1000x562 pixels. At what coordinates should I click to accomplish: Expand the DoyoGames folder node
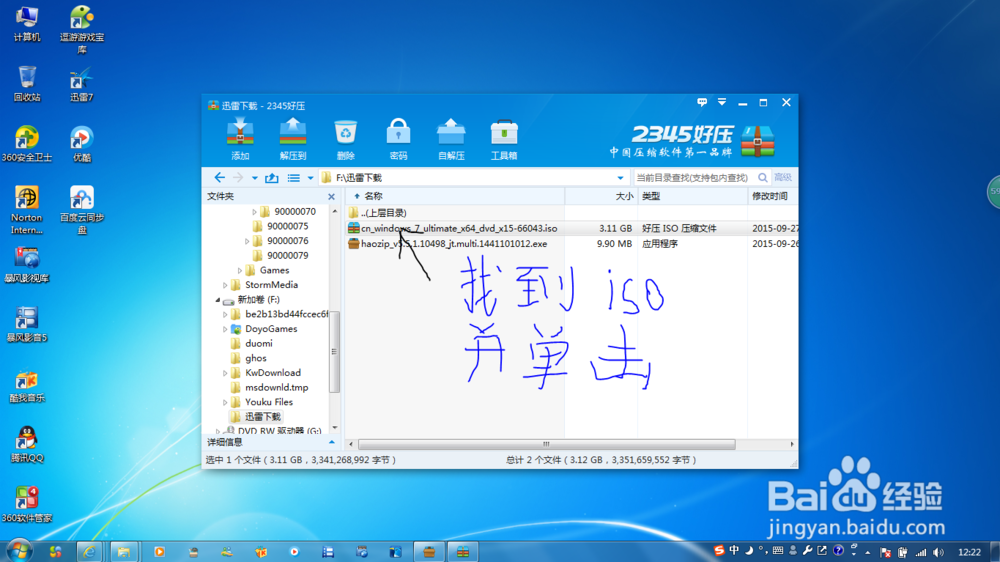click(x=225, y=329)
